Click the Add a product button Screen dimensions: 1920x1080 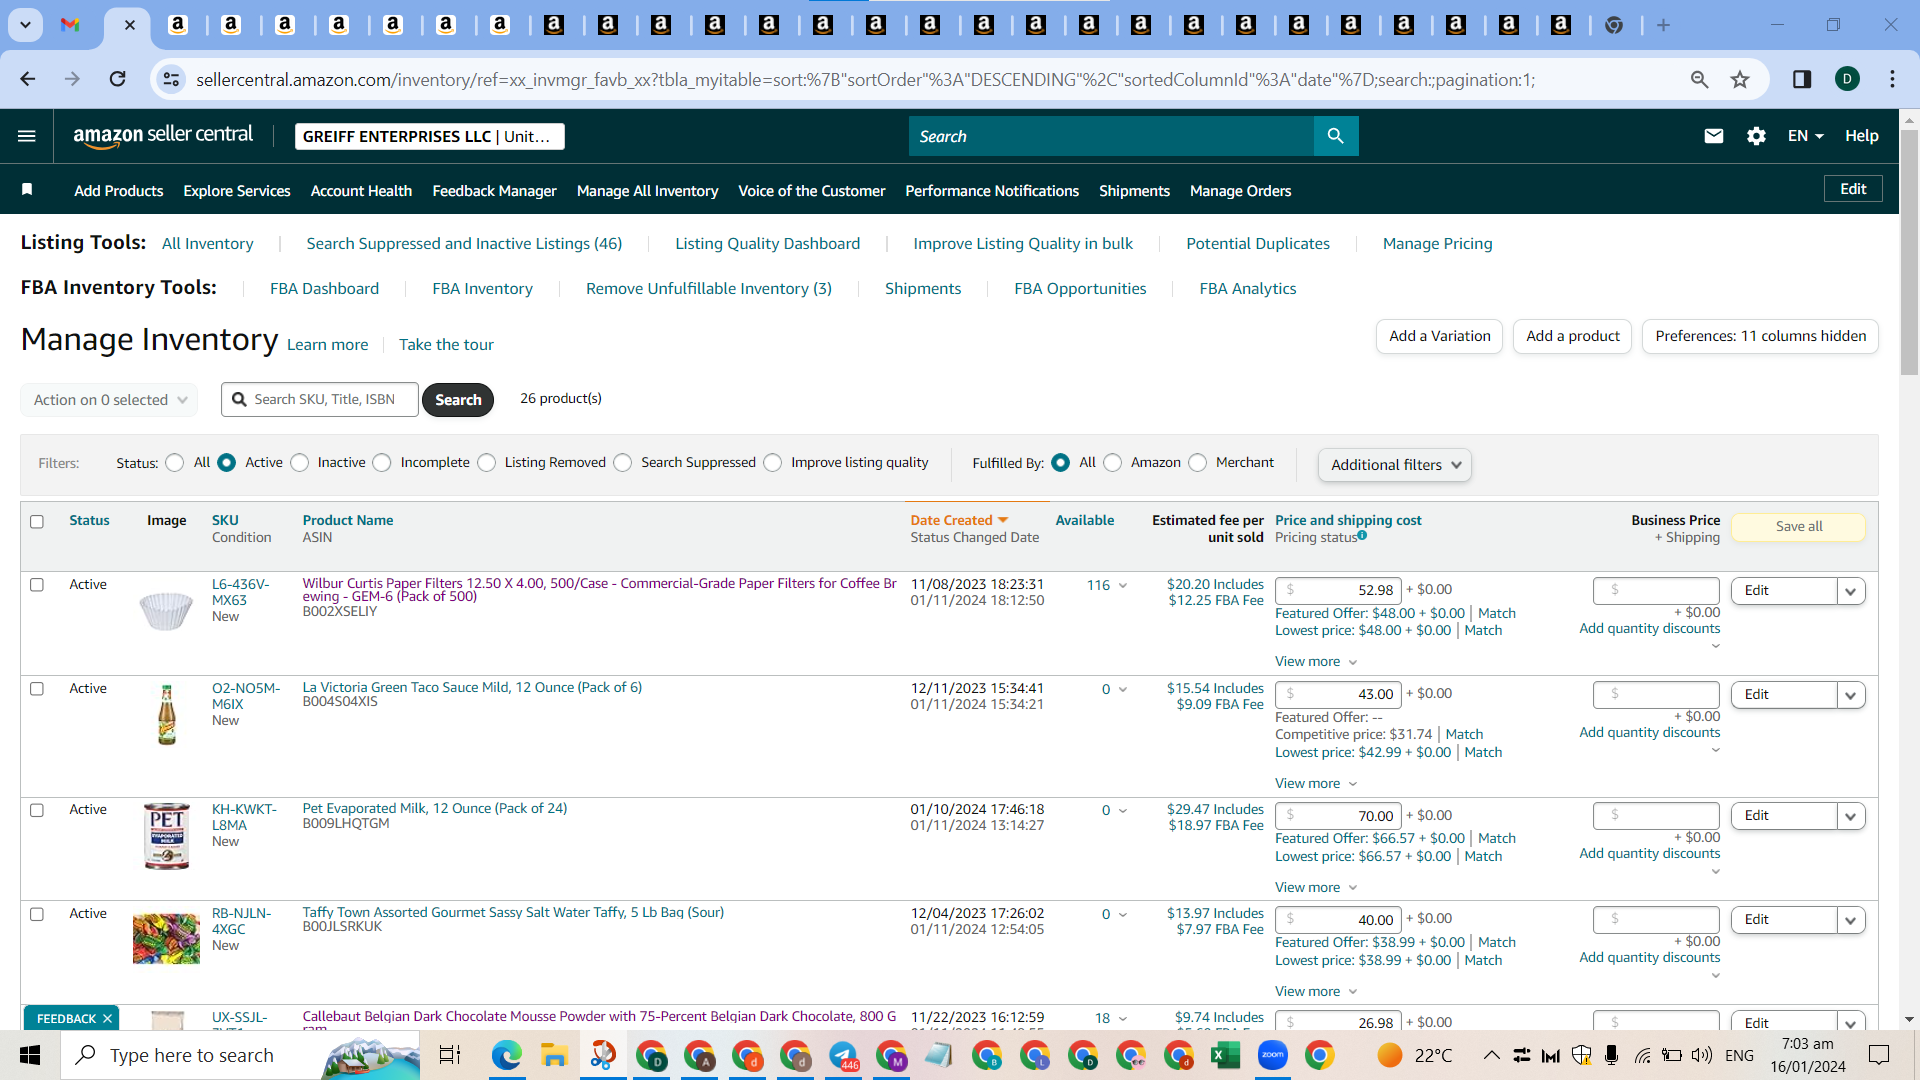[x=1573, y=336]
